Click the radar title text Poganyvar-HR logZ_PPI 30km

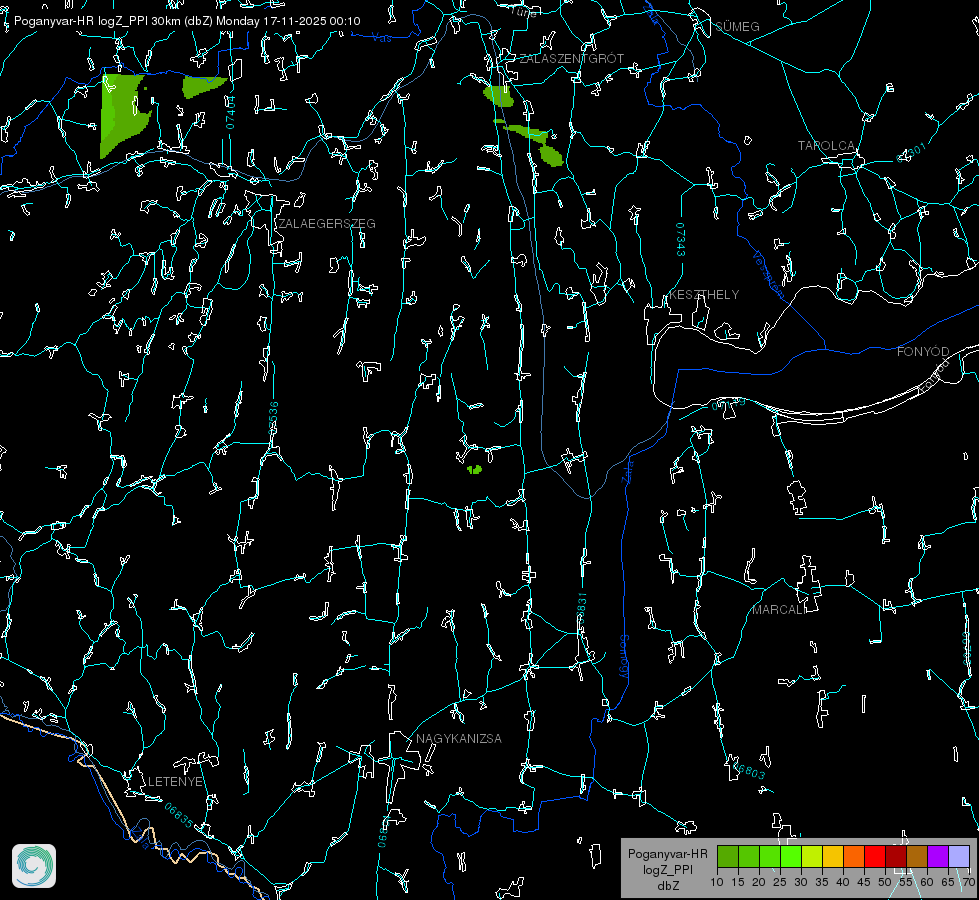tap(97, 21)
